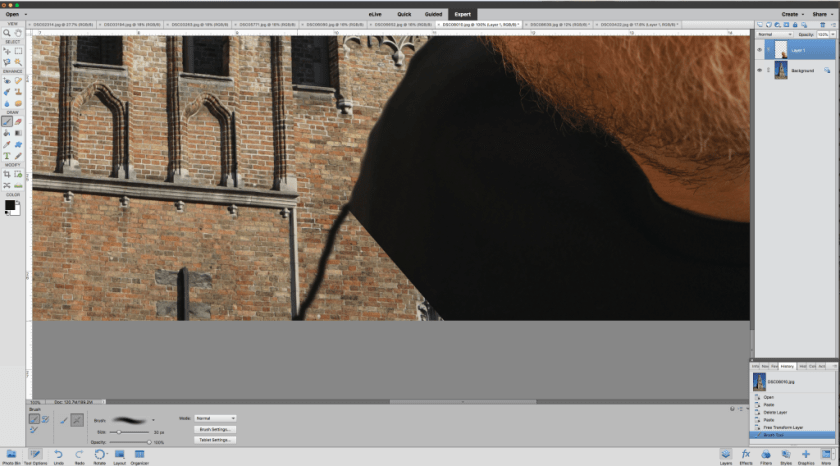Select the Crop tool
Image resolution: width=840 pixels, height=466 pixels.
pyautogui.click(x=7, y=174)
